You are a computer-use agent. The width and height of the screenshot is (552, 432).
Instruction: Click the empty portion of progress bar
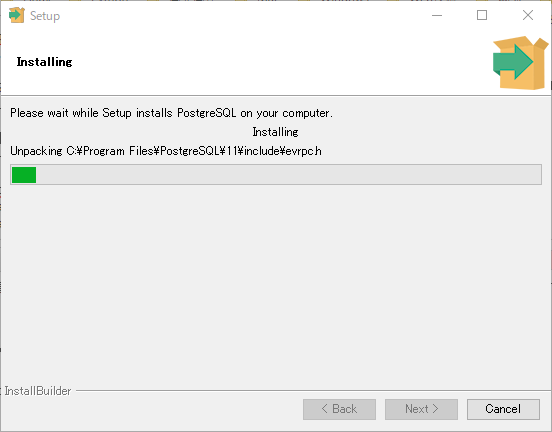pyautogui.click(x=289, y=175)
